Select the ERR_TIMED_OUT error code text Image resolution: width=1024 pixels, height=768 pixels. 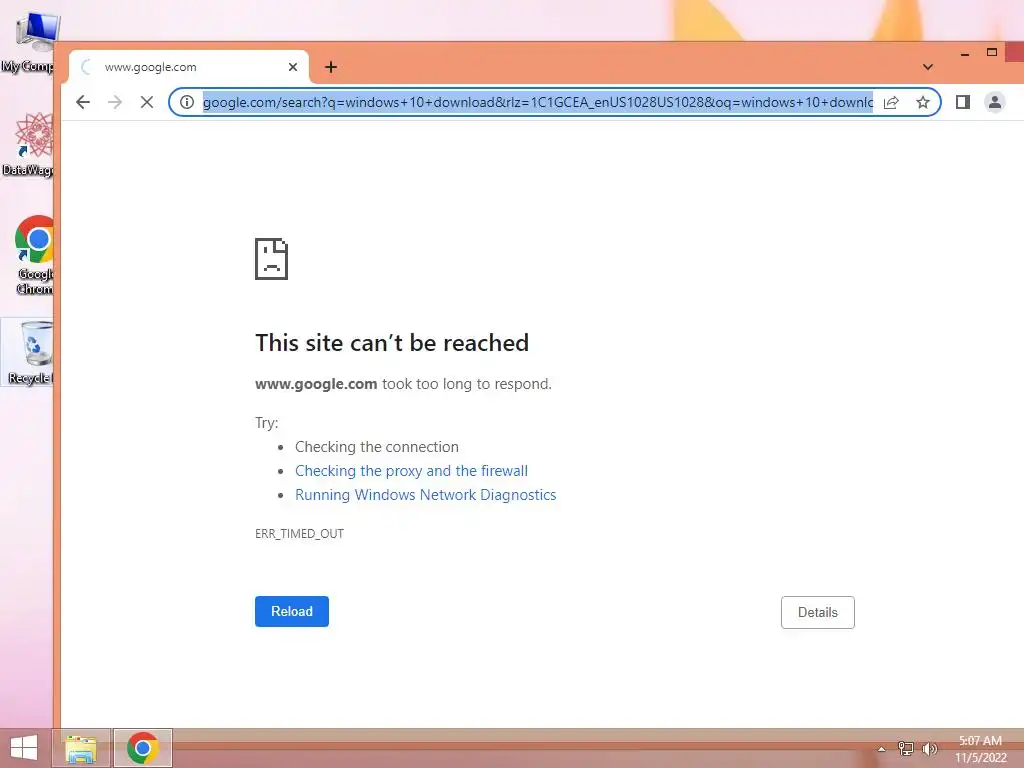[299, 534]
